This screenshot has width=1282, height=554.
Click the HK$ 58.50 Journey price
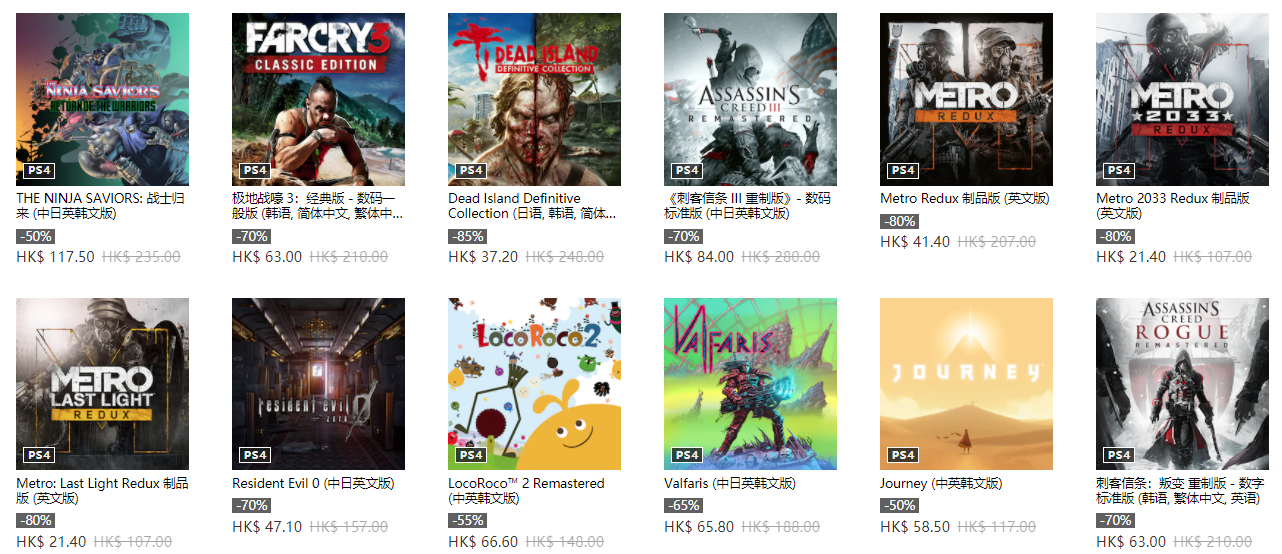pos(915,526)
